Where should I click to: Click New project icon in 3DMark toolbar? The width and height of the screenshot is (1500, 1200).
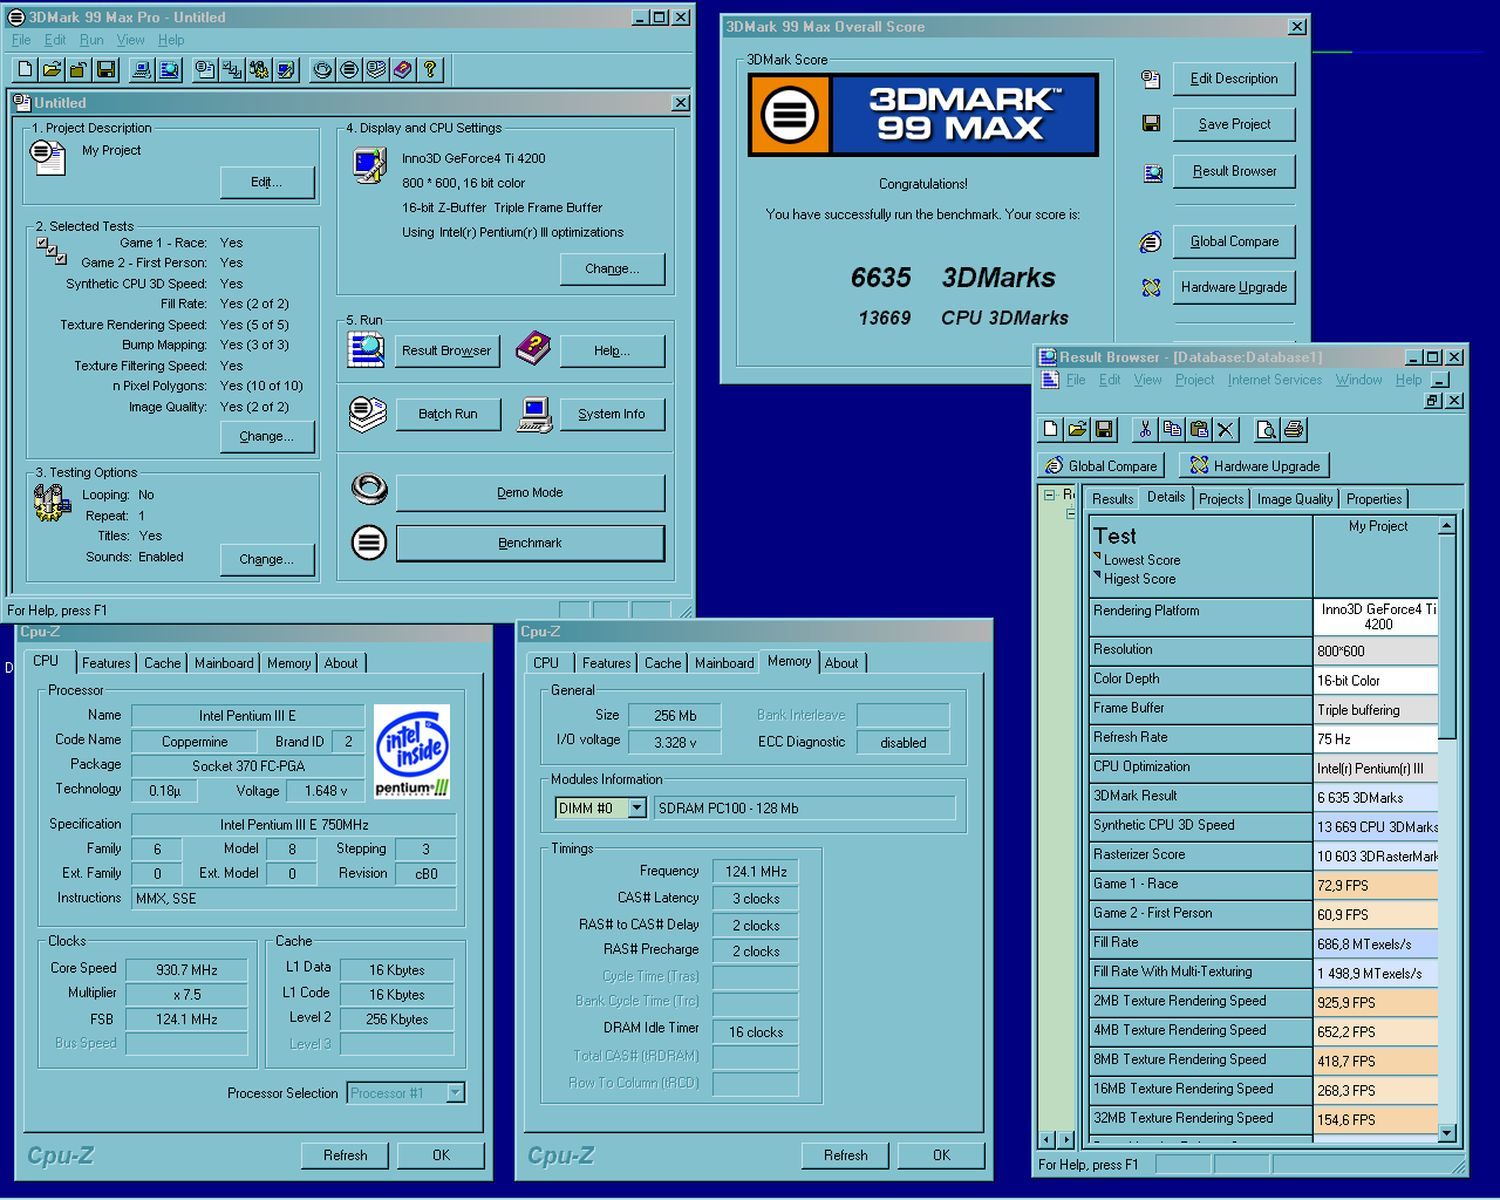pyautogui.click(x=25, y=70)
